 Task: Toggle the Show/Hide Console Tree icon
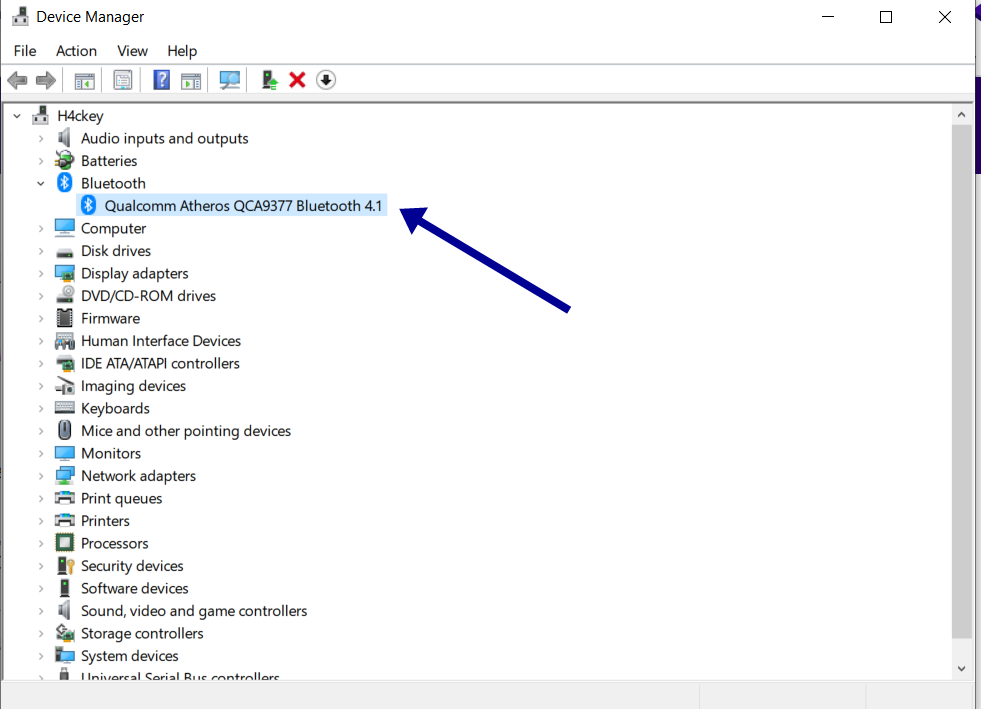click(x=84, y=80)
